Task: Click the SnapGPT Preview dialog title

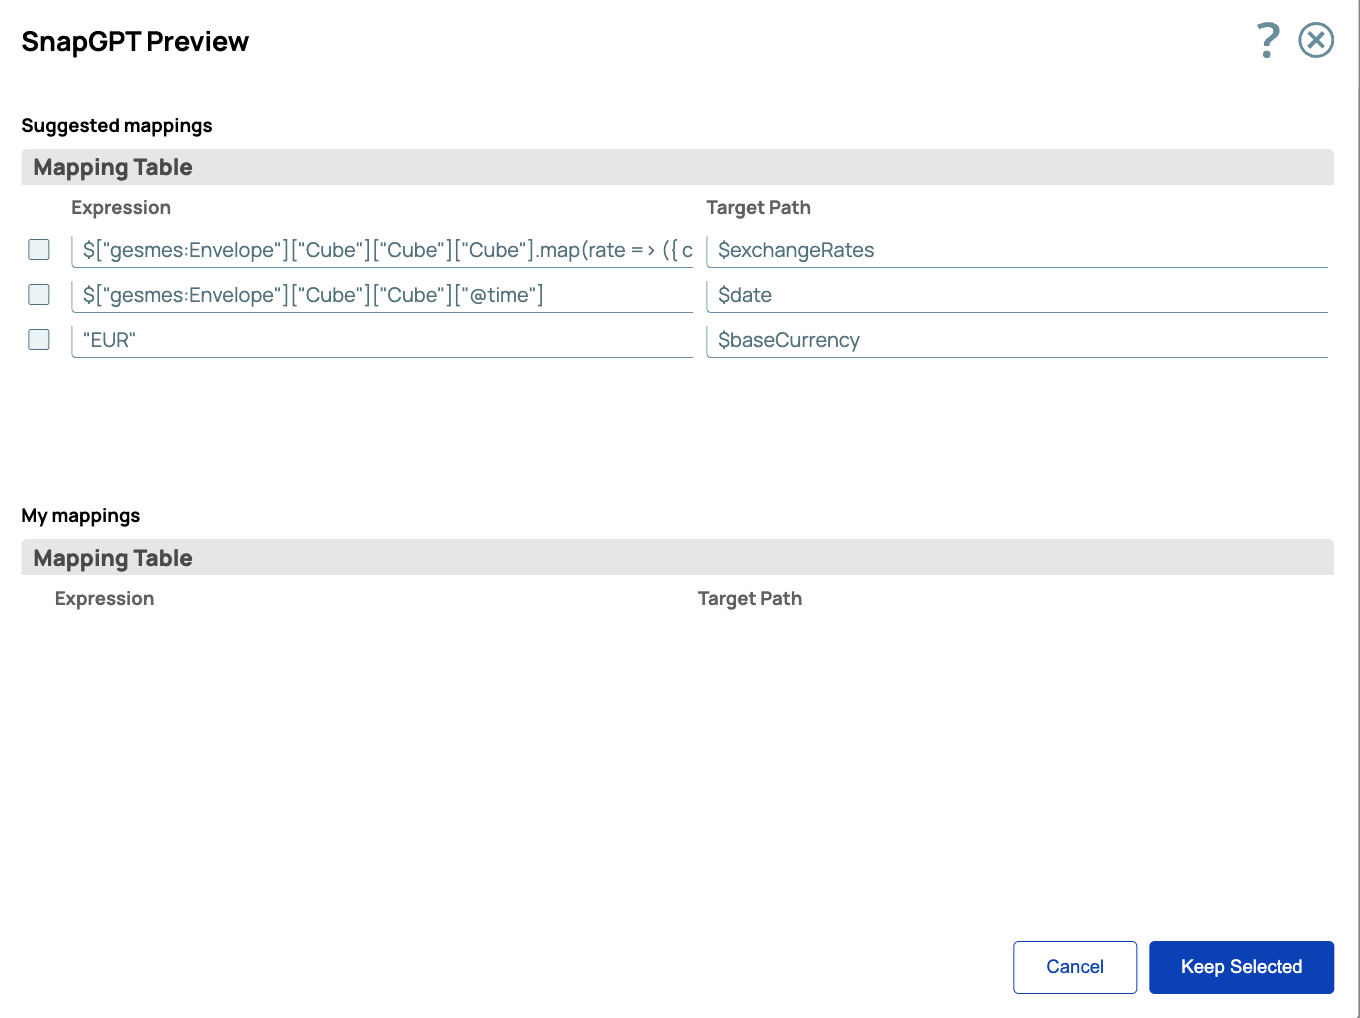Action: click(135, 41)
